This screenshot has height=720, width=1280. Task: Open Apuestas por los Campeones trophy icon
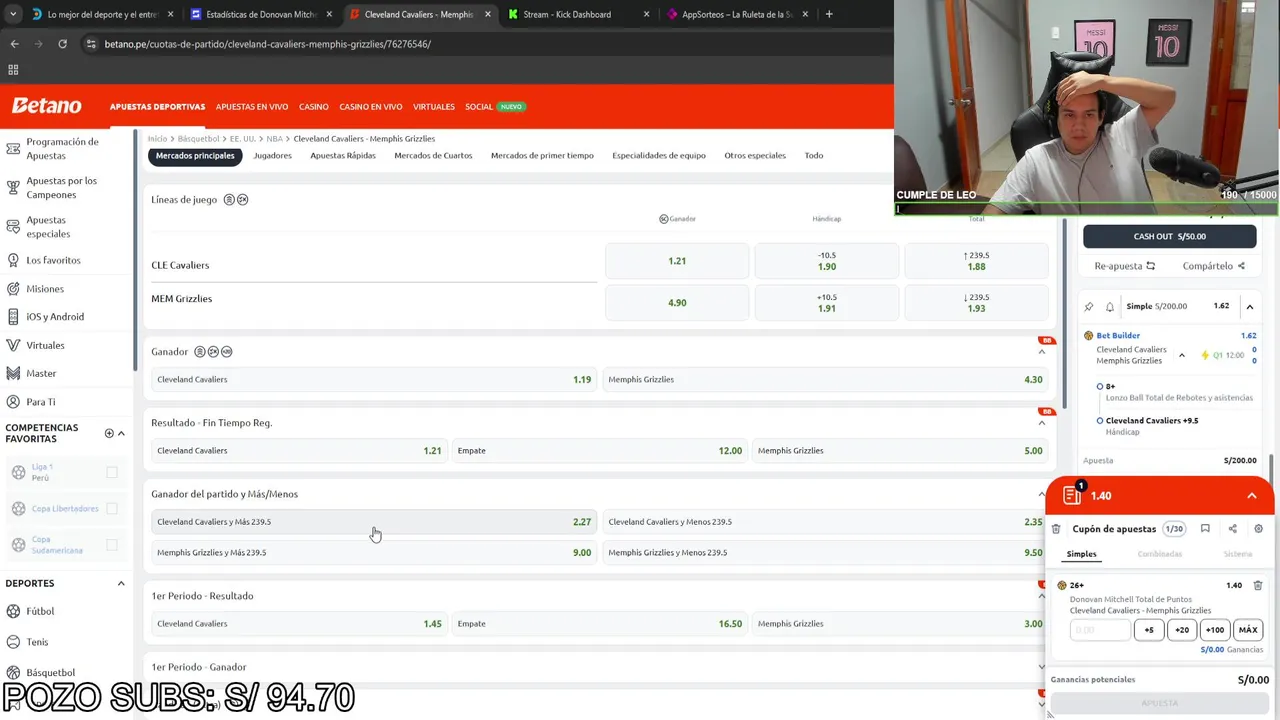coord(13,187)
